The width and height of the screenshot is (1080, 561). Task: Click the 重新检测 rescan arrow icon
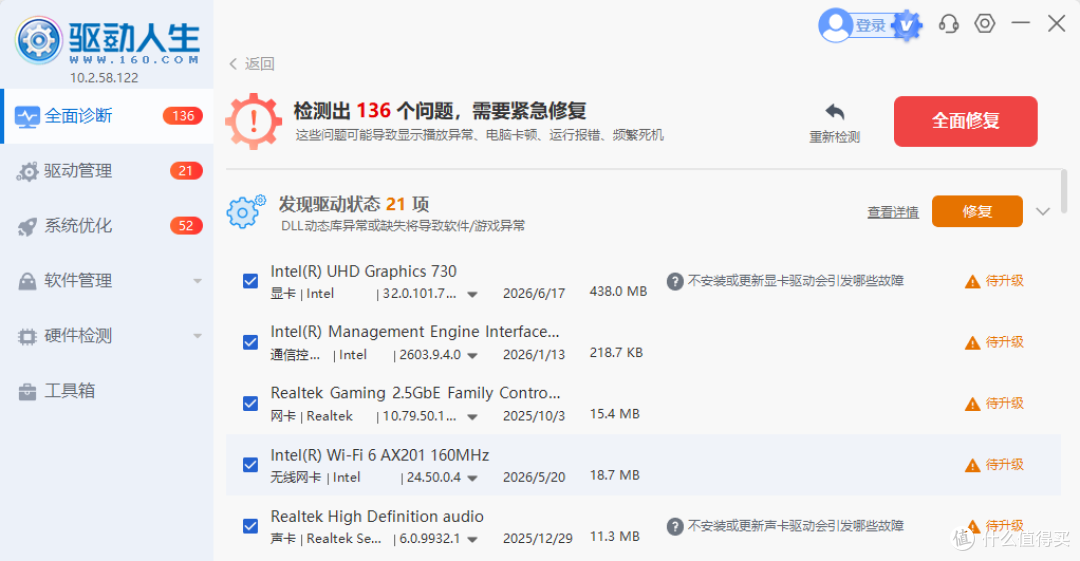(x=834, y=112)
